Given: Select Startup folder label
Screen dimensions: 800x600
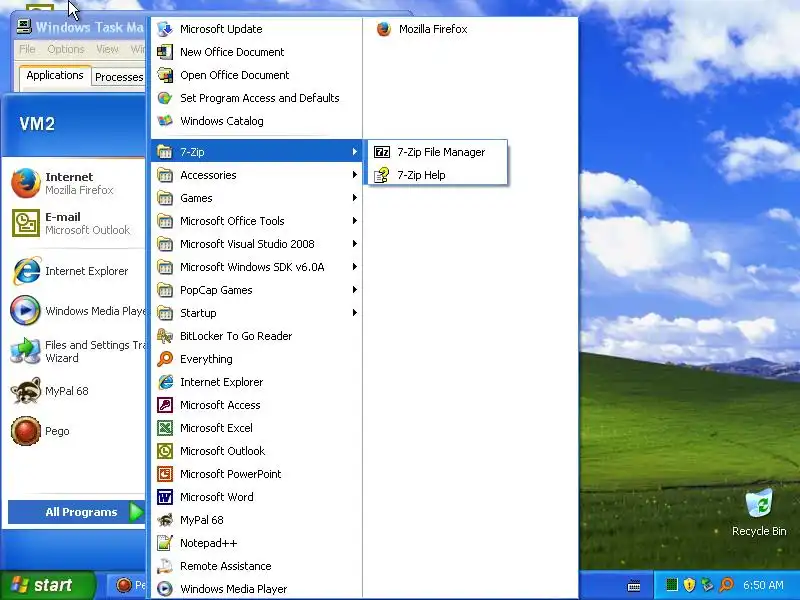Looking at the screenshot, I should pyautogui.click(x=198, y=313).
